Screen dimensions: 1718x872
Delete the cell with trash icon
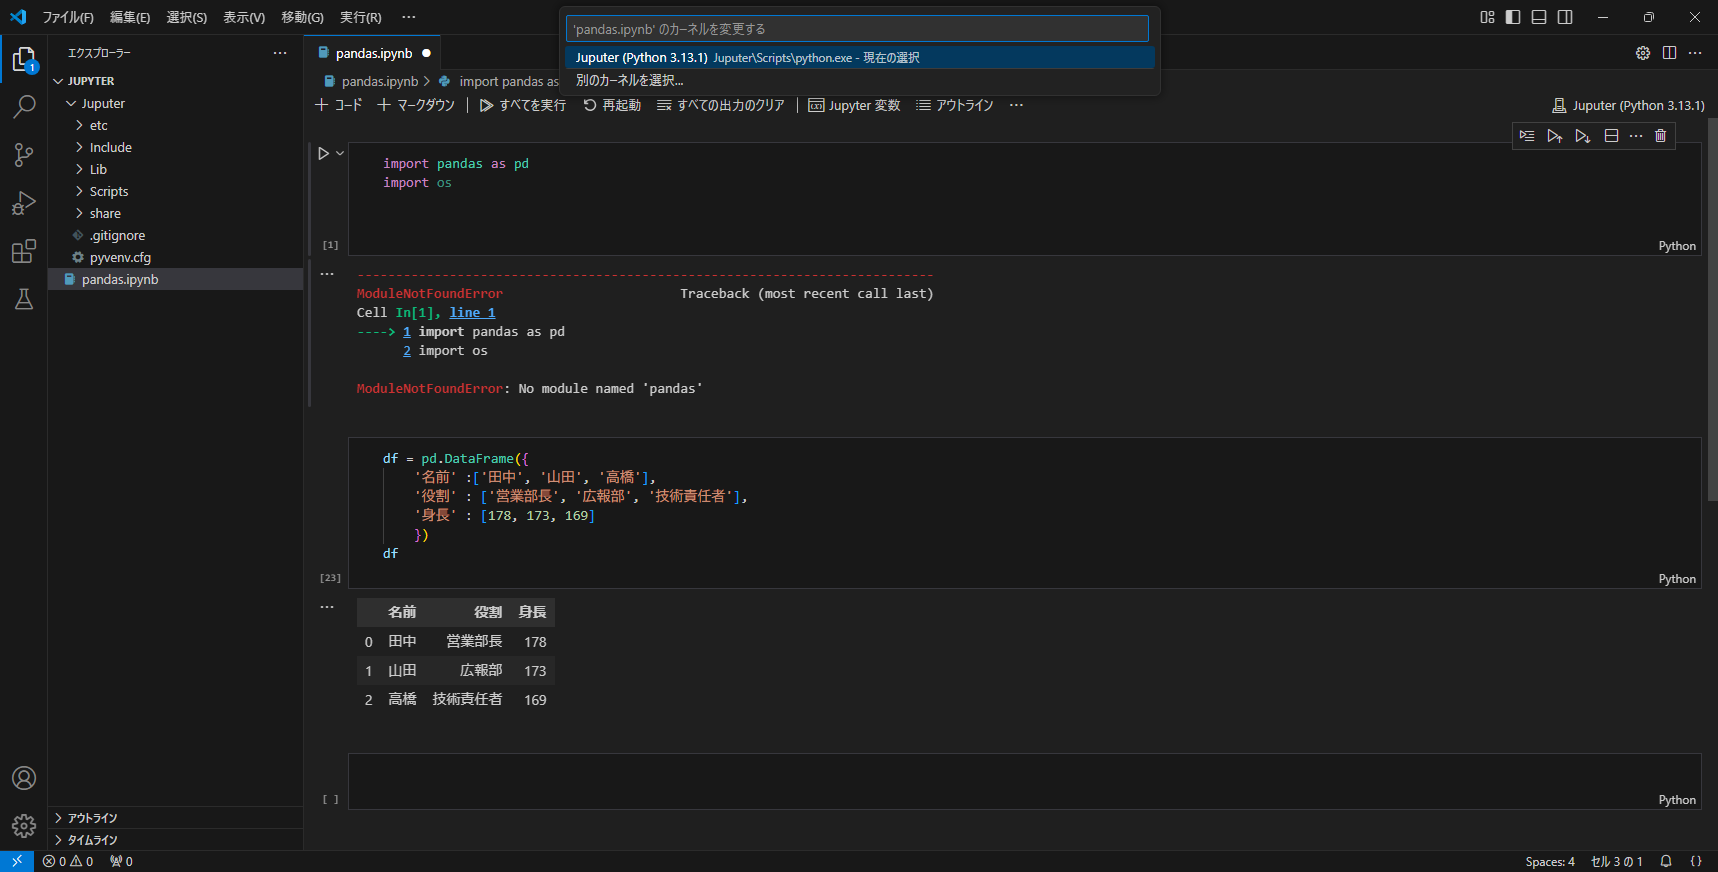pyautogui.click(x=1660, y=136)
